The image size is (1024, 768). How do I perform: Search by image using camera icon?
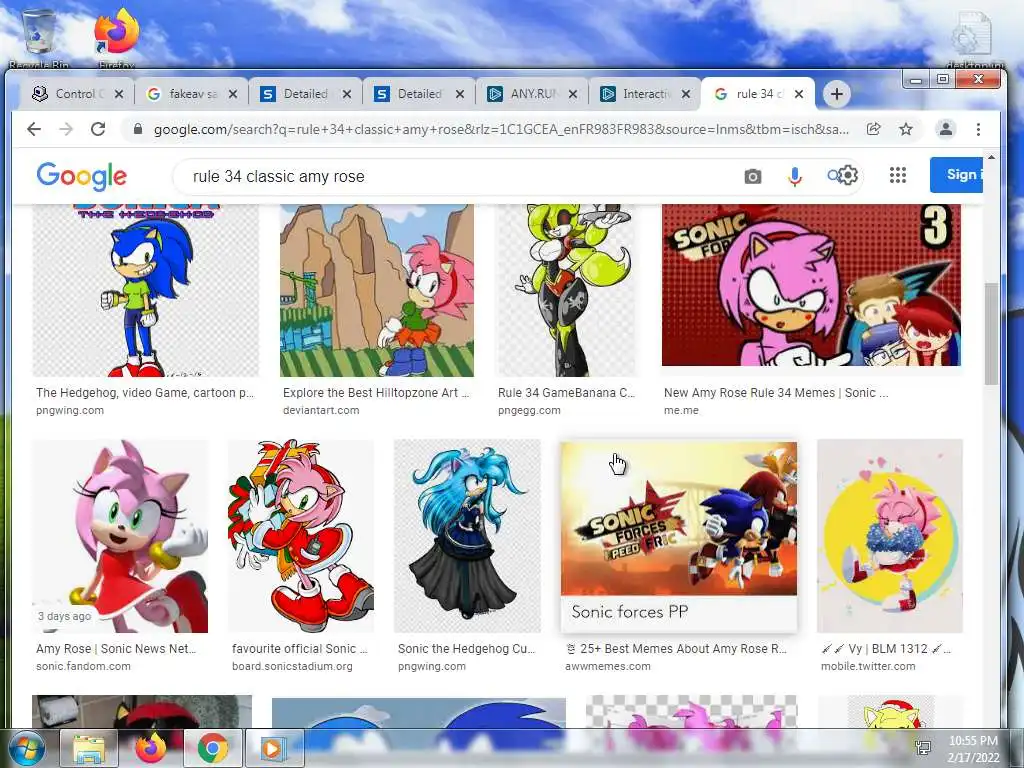(x=752, y=177)
